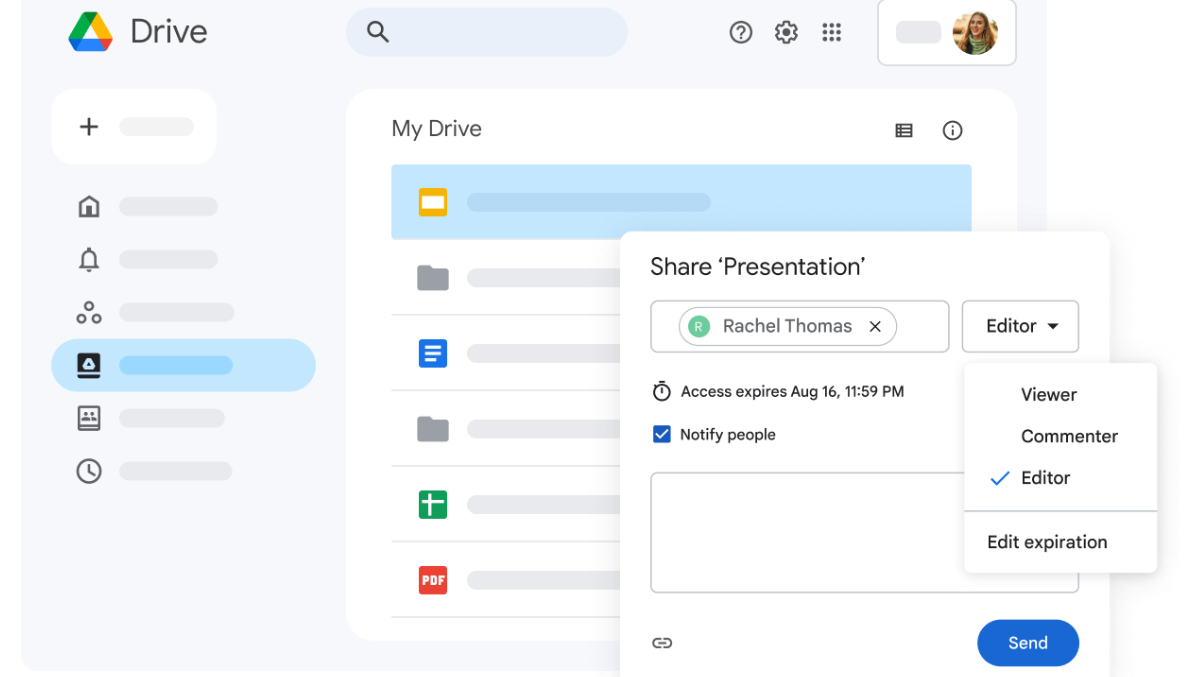The image size is (1200, 677).
Task: Open the Google apps grid
Action: [831, 33]
